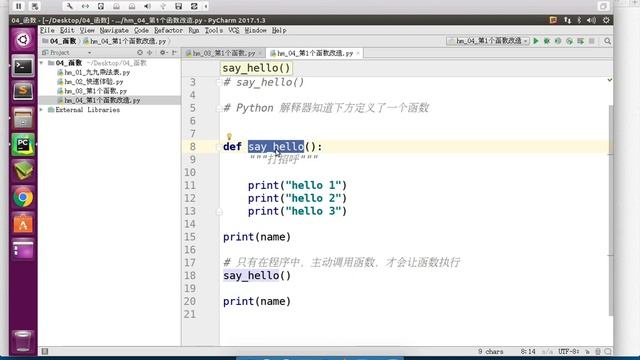Open Project panel settings gear

[x=162, y=53]
